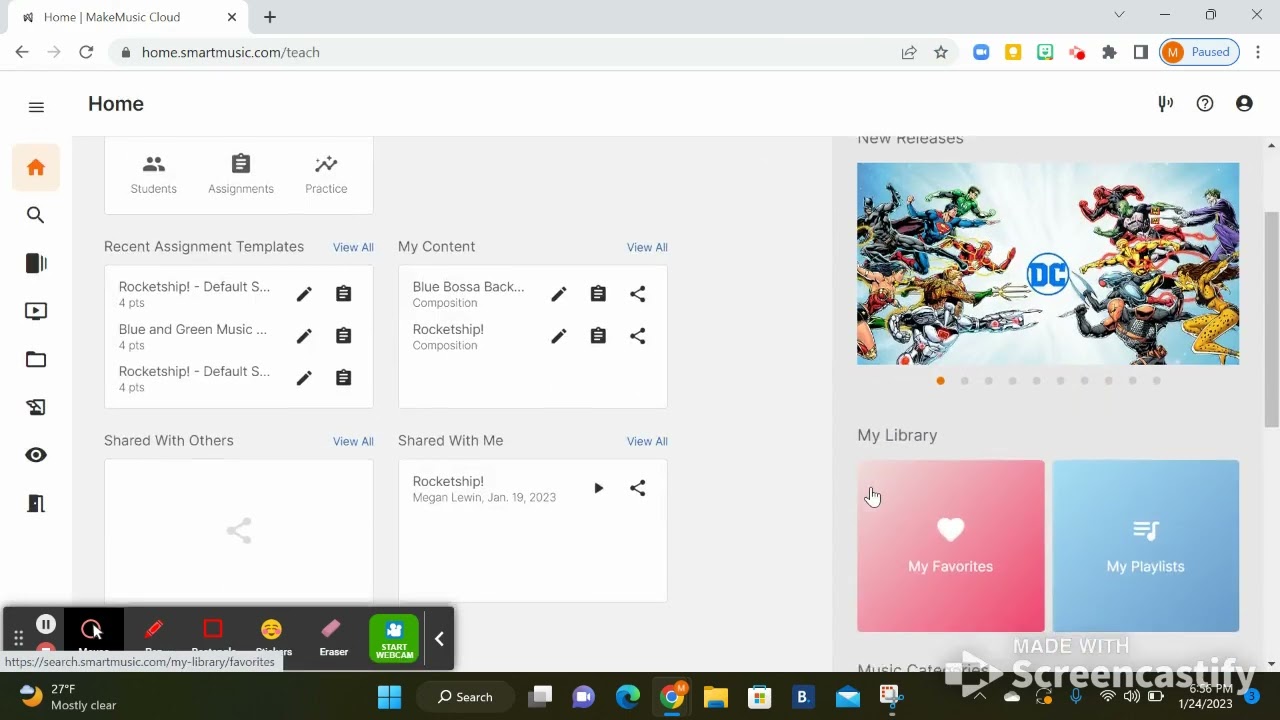Click Start Webcam button
Viewport: 1280px width, 720px height.
[394, 638]
